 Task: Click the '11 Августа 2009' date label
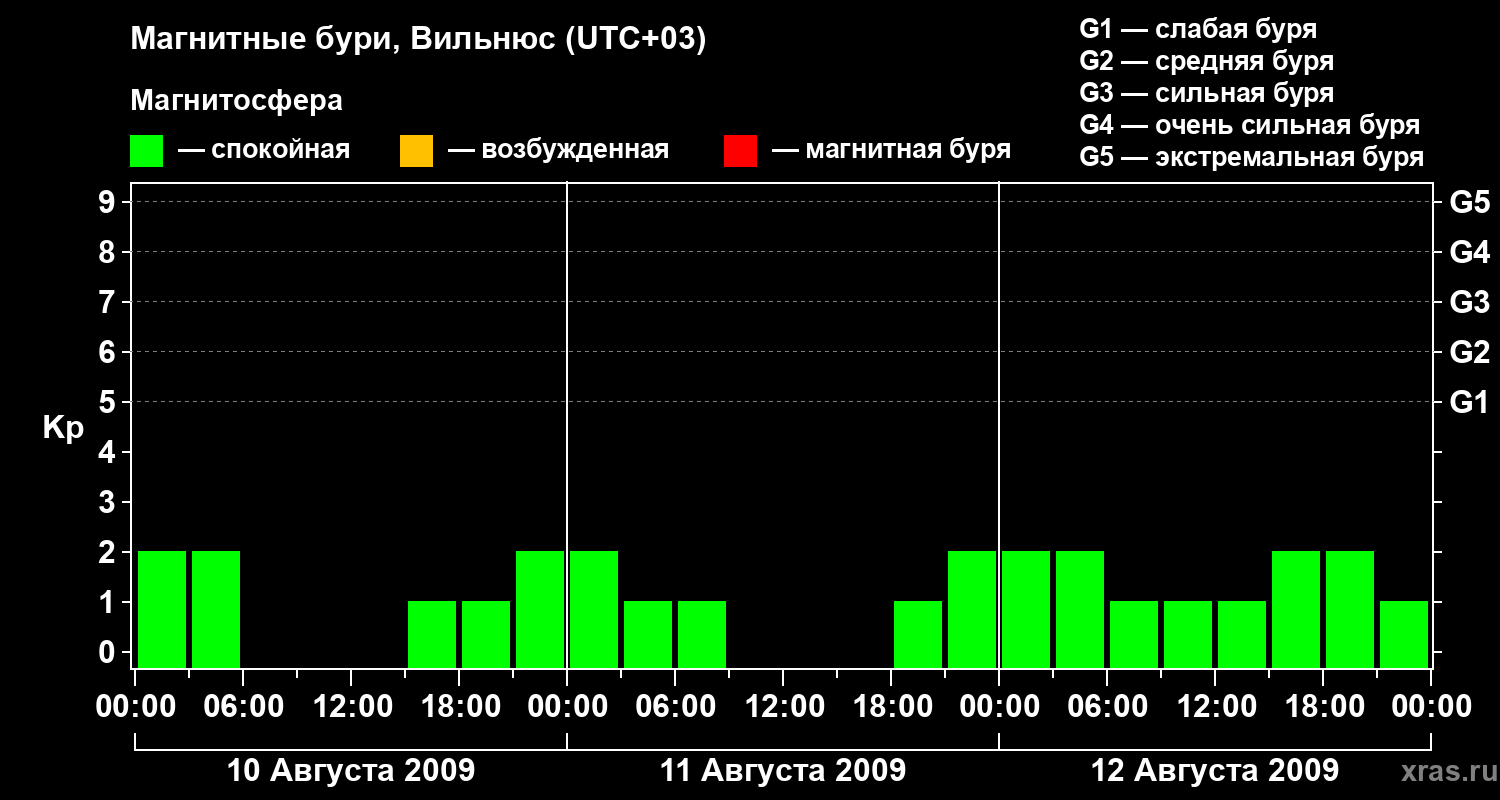pos(783,771)
